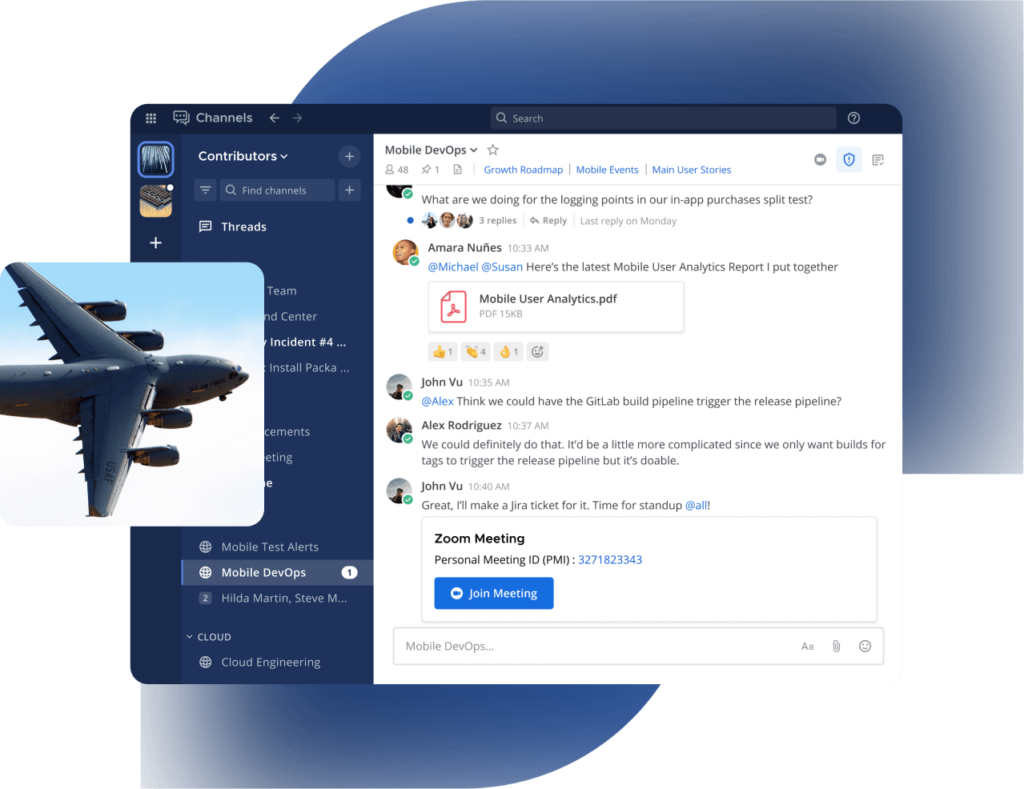This screenshot has height=789, width=1024.
Task: Open the Growth Roadmap link
Action: coord(523,169)
